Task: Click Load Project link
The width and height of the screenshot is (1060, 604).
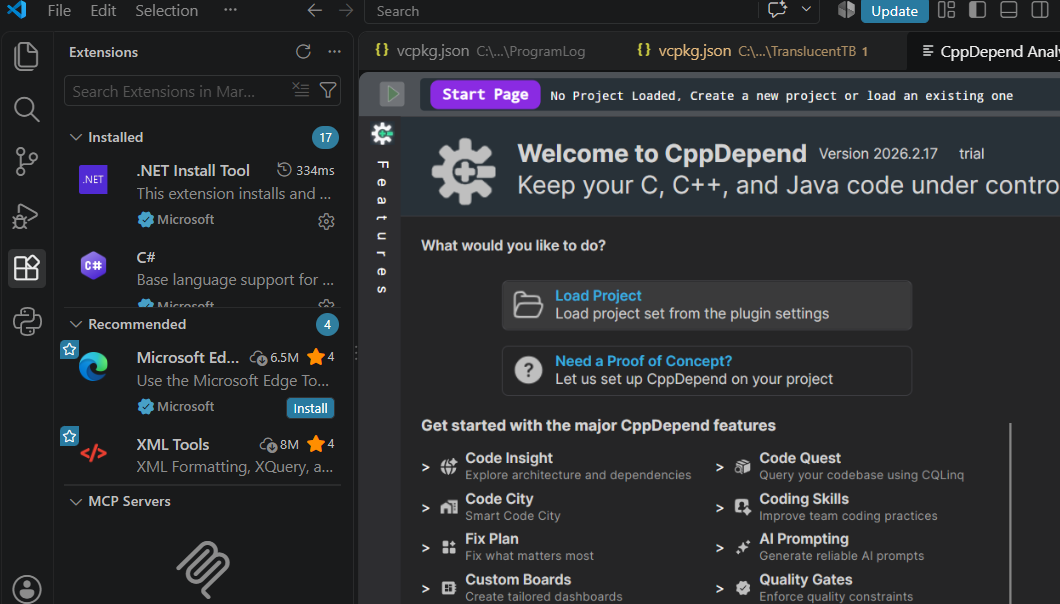Action: [598, 296]
